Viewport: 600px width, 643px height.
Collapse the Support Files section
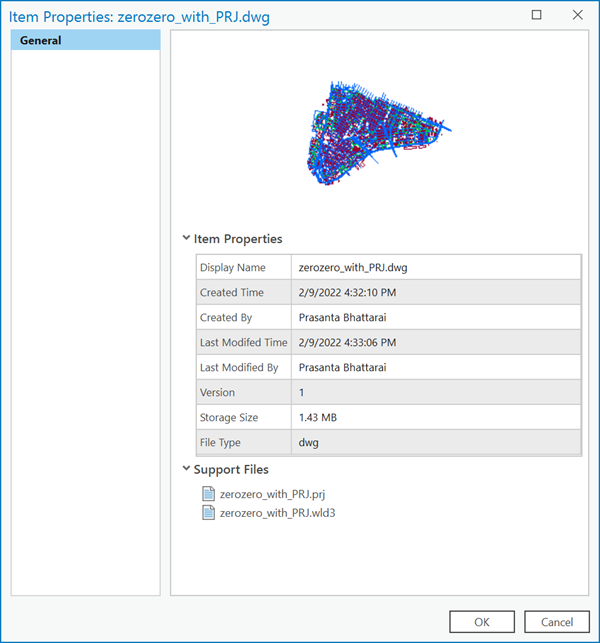pos(186,468)
